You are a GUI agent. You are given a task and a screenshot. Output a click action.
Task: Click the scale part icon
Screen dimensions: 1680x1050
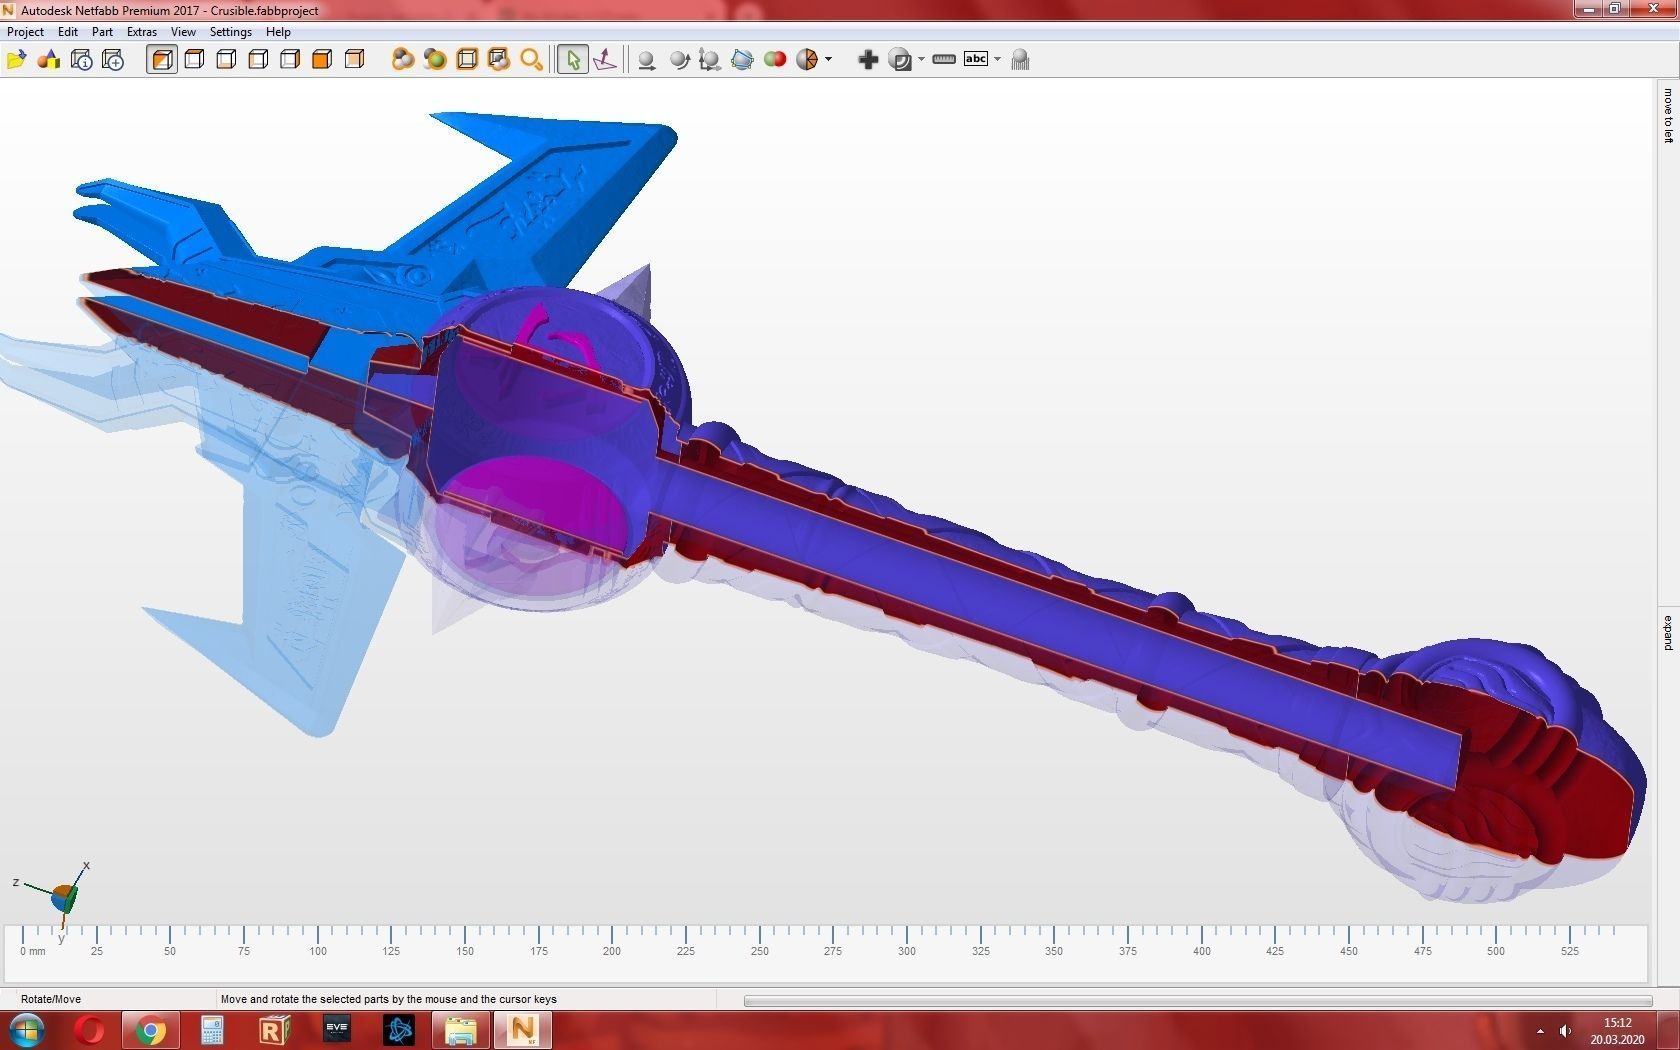(710, 60)
